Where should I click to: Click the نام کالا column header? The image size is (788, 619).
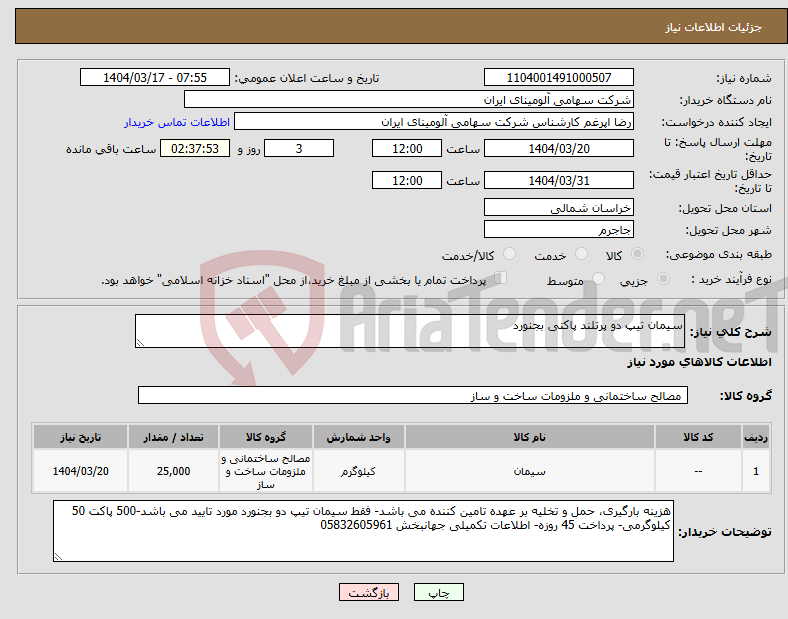pos(530,437)
